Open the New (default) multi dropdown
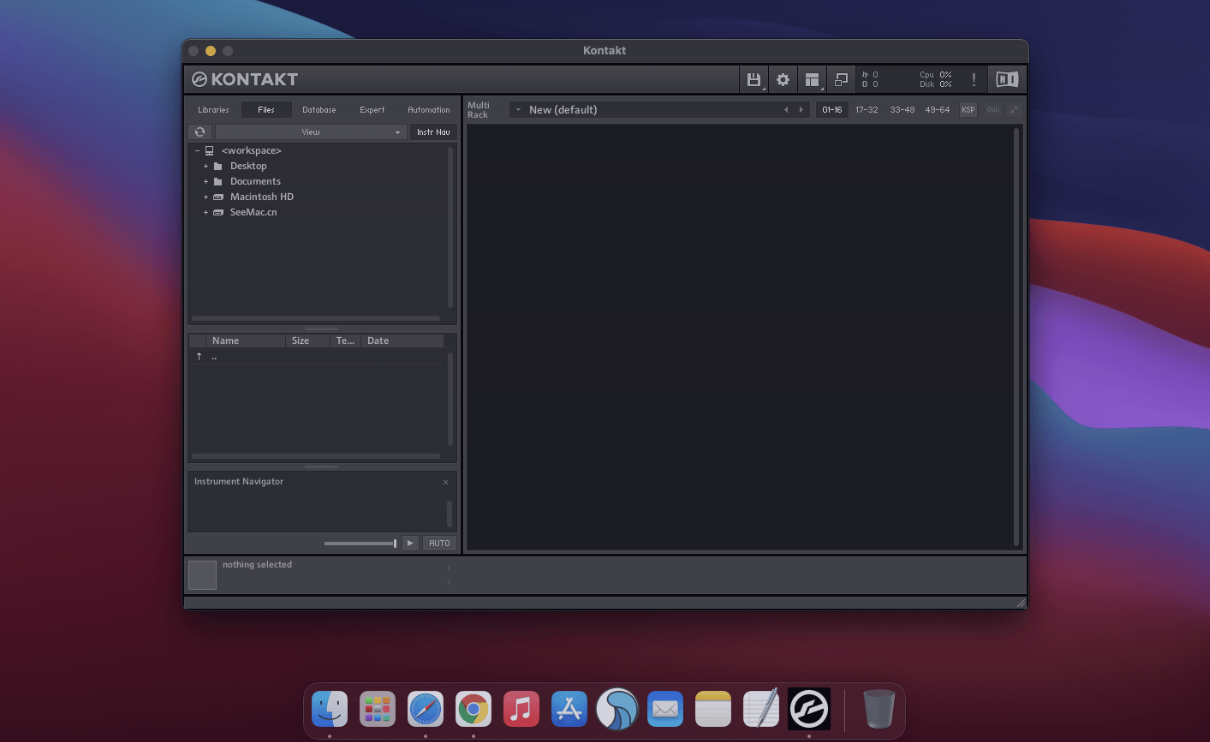This screenshot has width=1210, height=742. [x=518, y=109]
